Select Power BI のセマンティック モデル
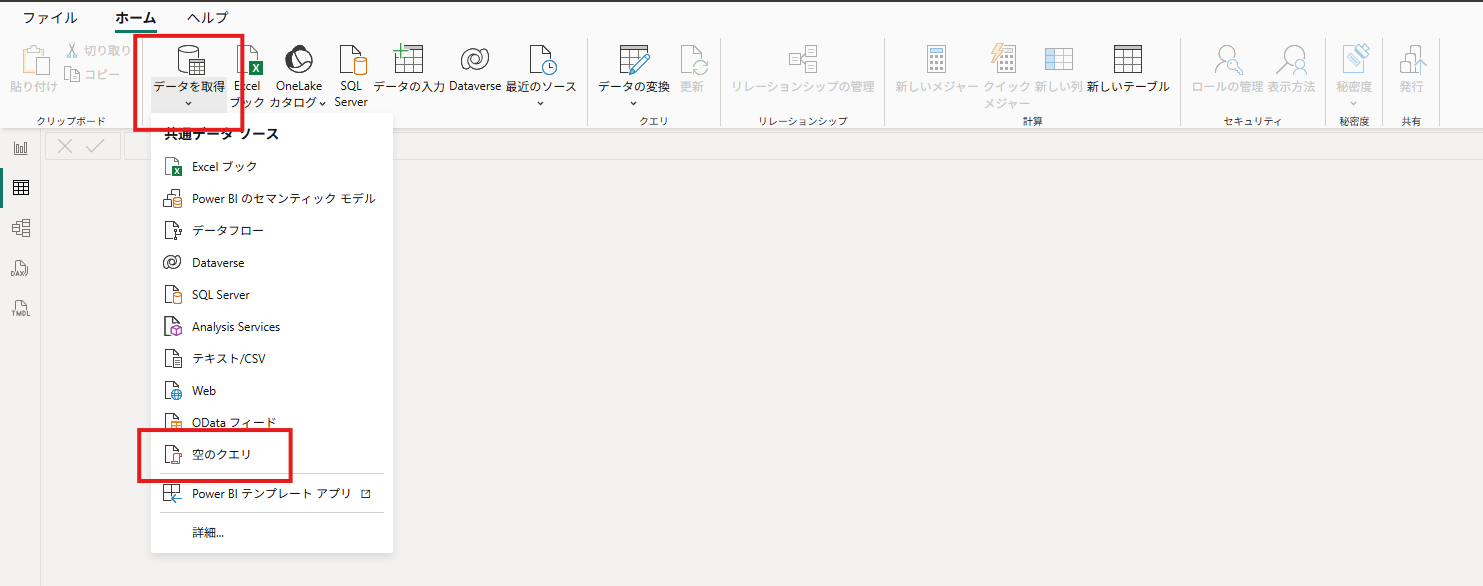The width and height of the screenshot is (1483, 586). [x=272, y=199]
